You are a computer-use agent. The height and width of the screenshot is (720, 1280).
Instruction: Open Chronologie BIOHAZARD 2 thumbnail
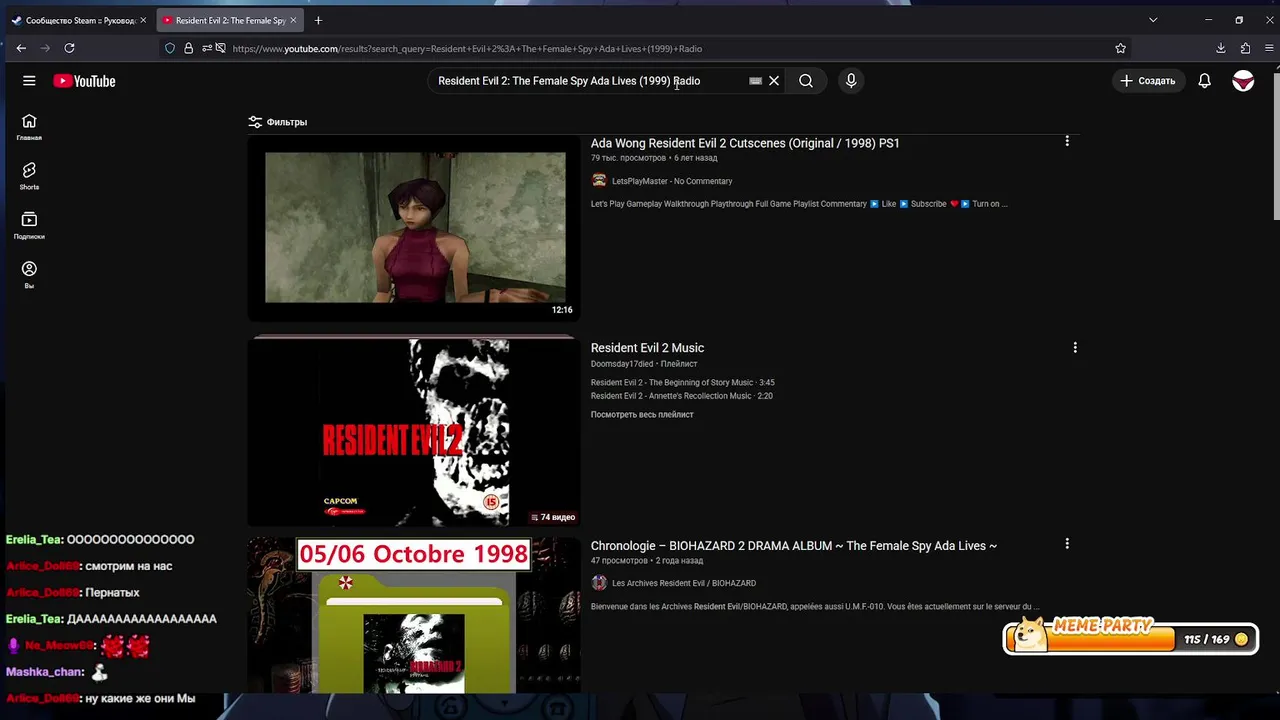(x=414, y=616)
